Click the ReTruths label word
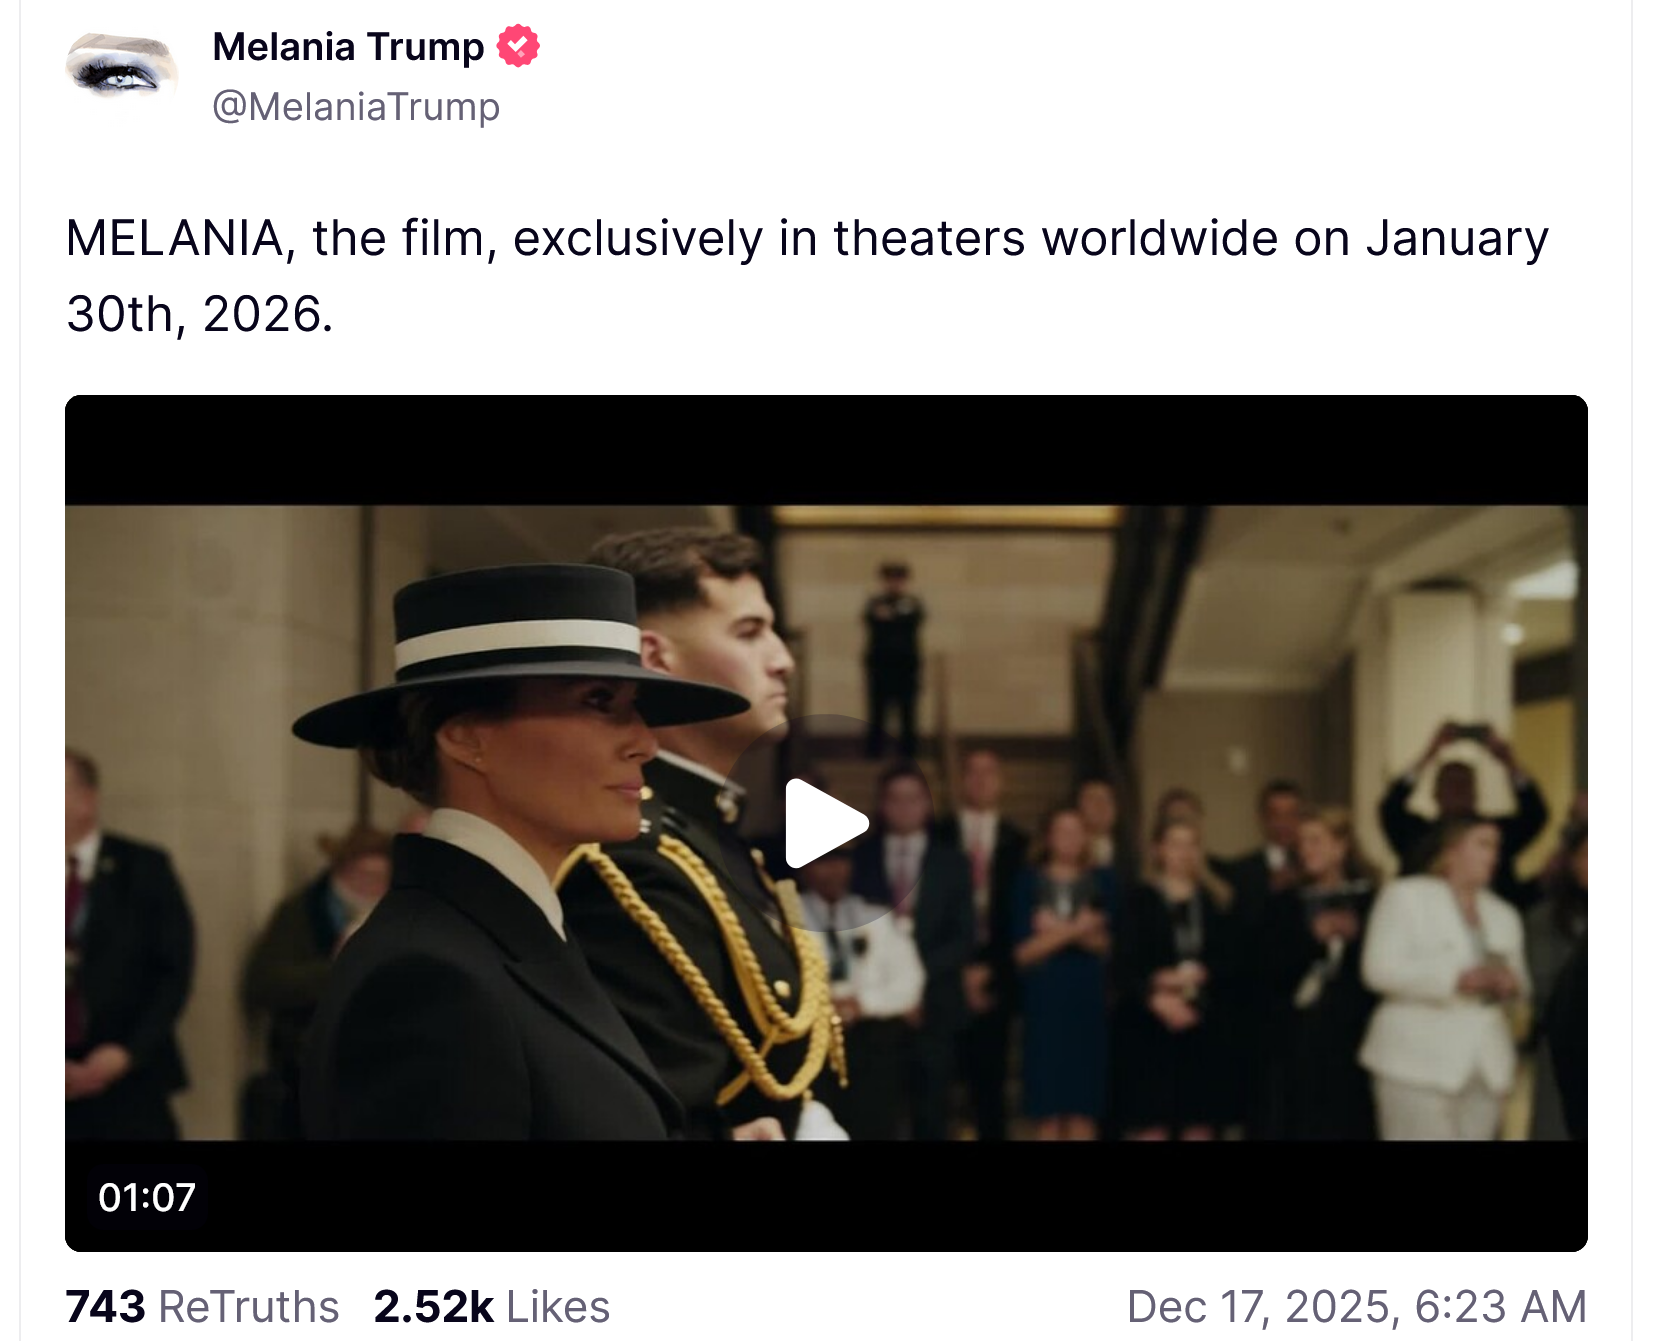The image size is (1658, 1341). point(249,1307)
